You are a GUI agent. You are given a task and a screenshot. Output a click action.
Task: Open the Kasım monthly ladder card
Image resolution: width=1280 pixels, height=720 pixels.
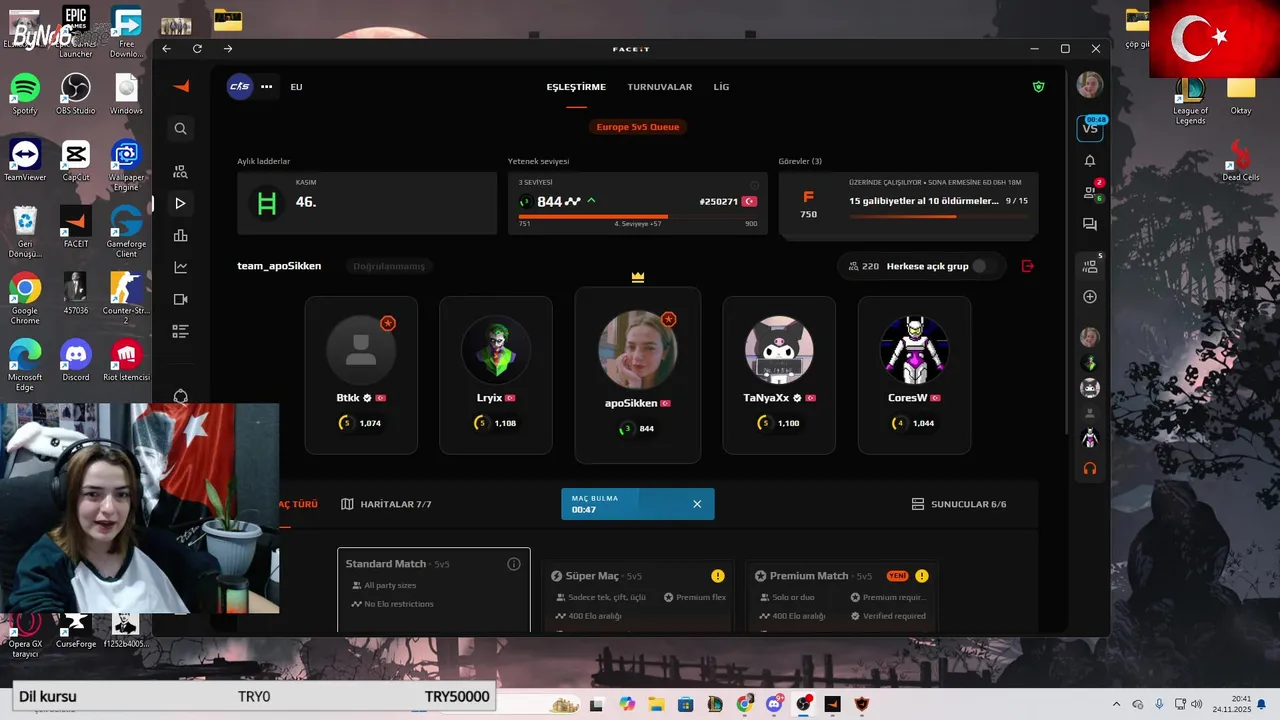tap(367, 203)
